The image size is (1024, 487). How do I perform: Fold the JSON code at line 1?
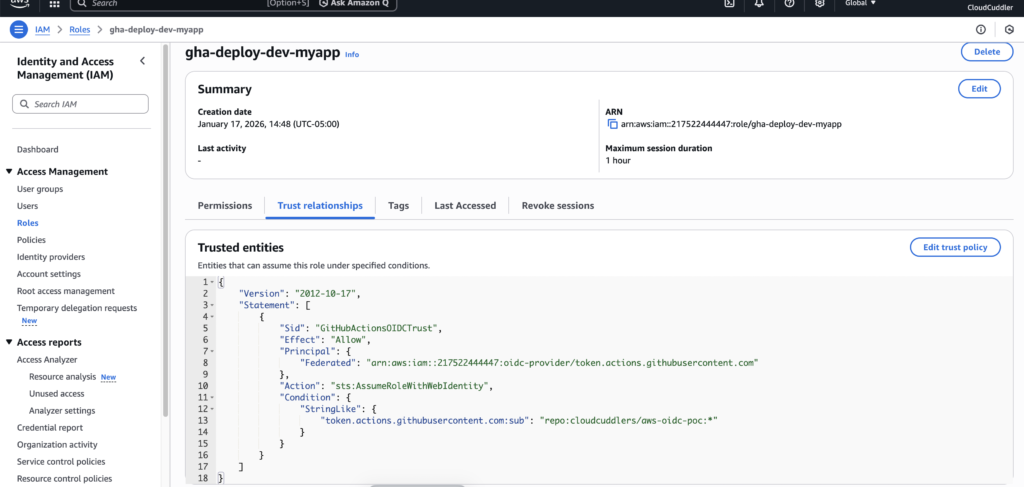tap(213, 282)
